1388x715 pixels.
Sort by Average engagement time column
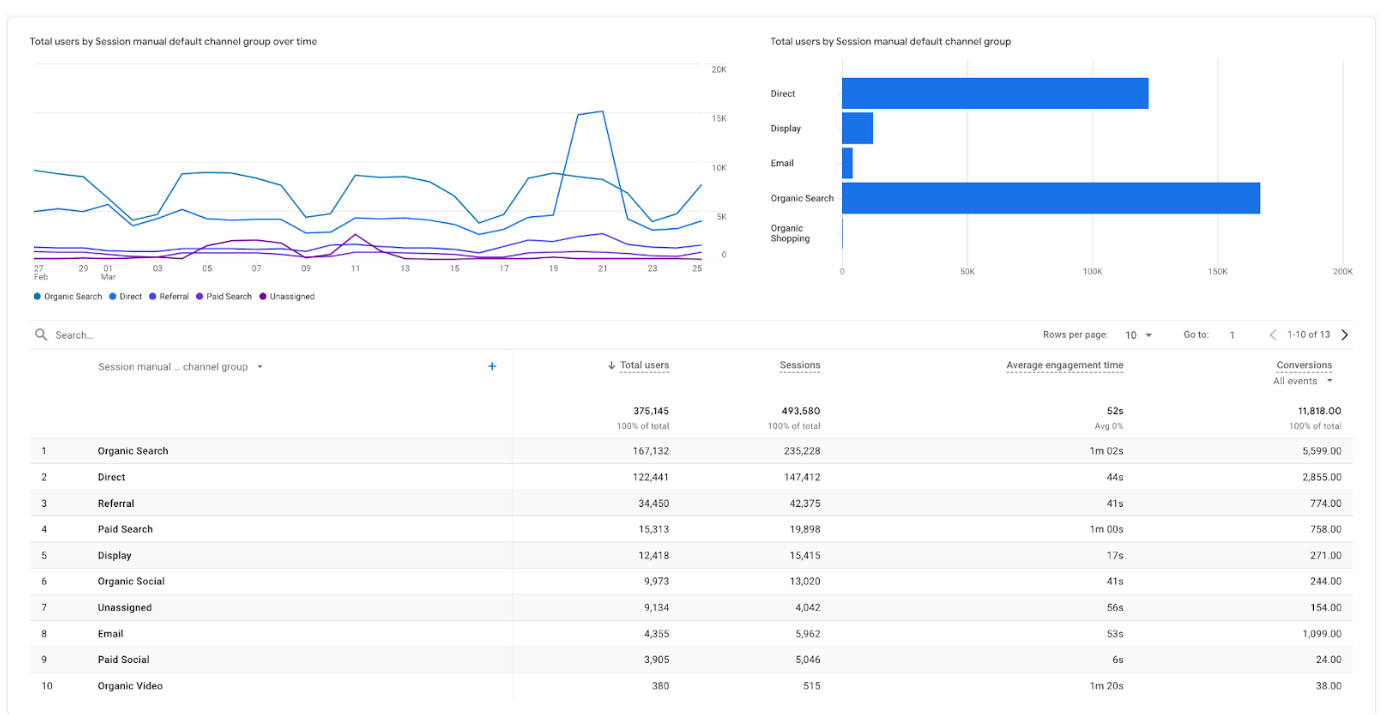coord(1065,366)
